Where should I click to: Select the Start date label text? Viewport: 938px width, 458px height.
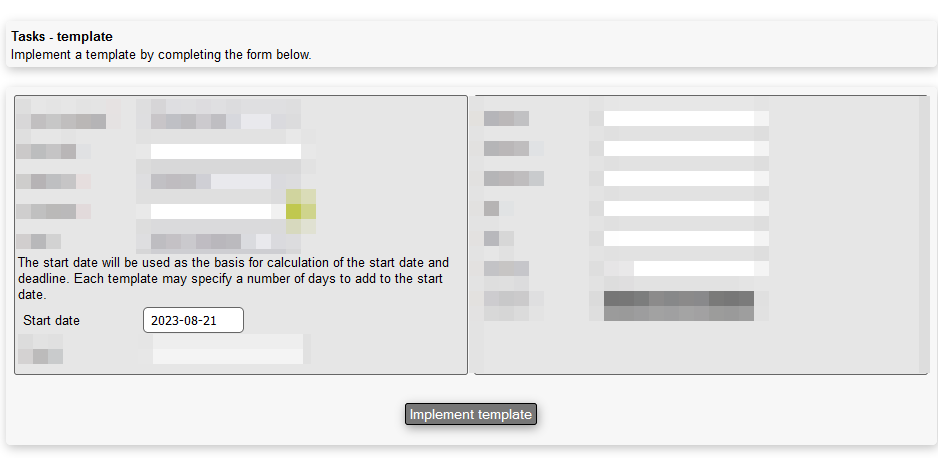[x=51, y=321]
